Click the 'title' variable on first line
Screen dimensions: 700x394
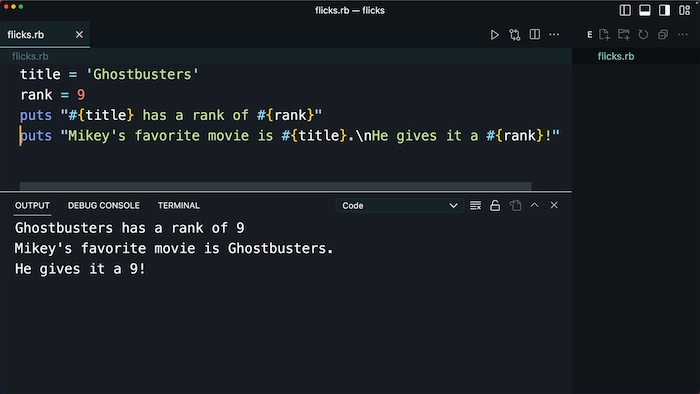click(40, 74)
